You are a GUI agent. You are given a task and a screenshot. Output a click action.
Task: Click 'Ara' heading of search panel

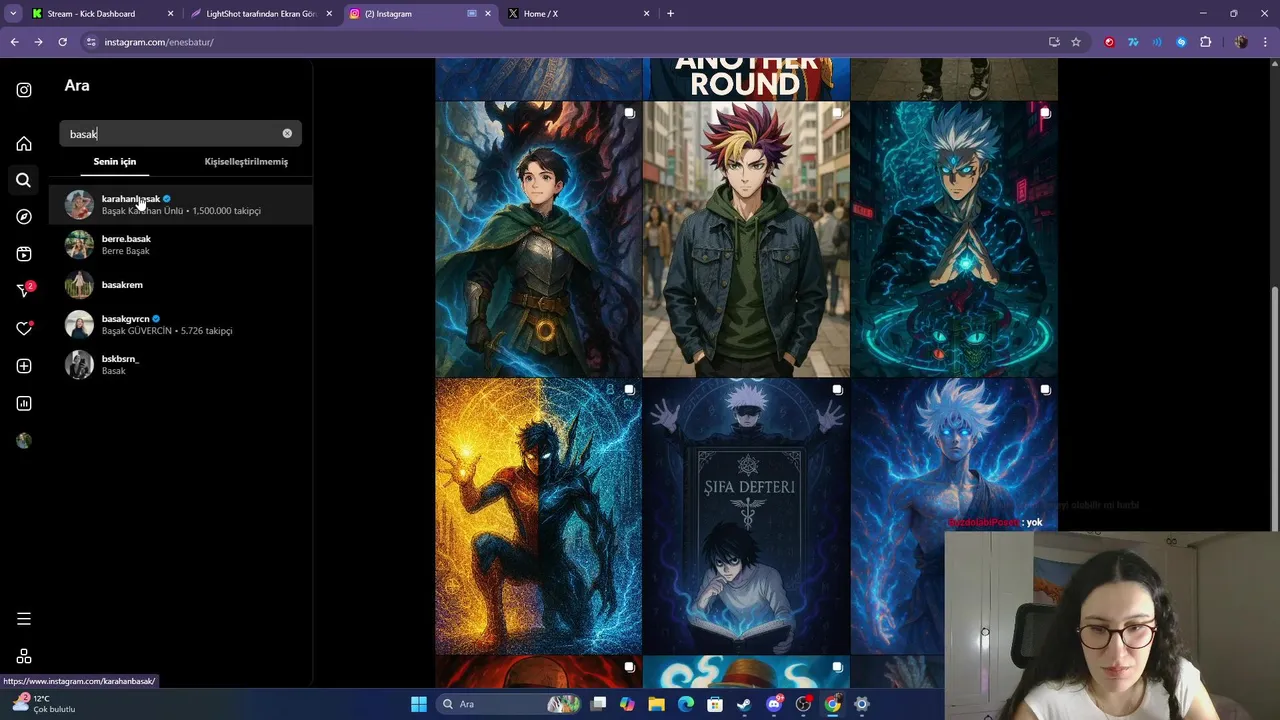tap(77, 86)
